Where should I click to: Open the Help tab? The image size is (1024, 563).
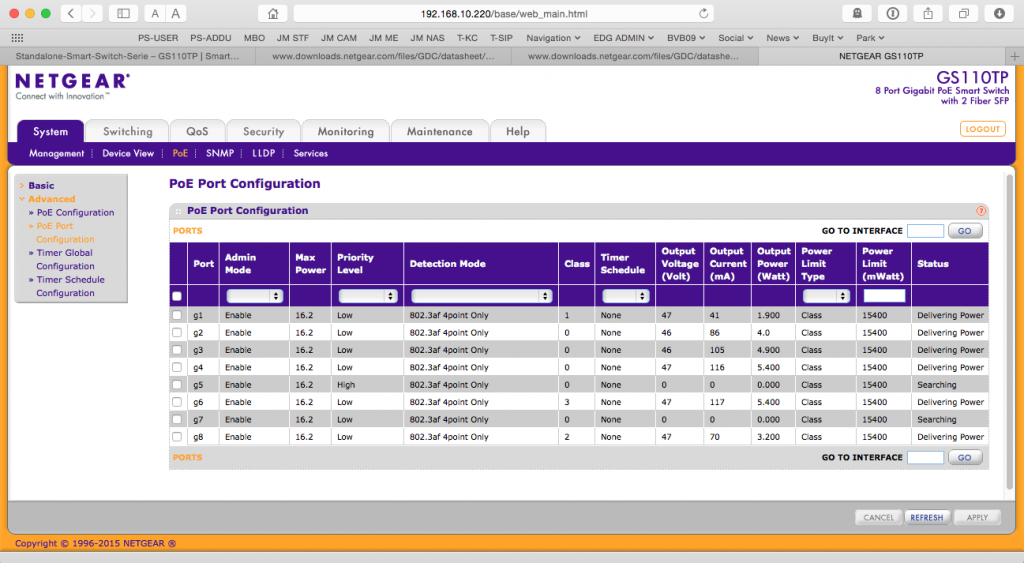(x=518, y=131)
